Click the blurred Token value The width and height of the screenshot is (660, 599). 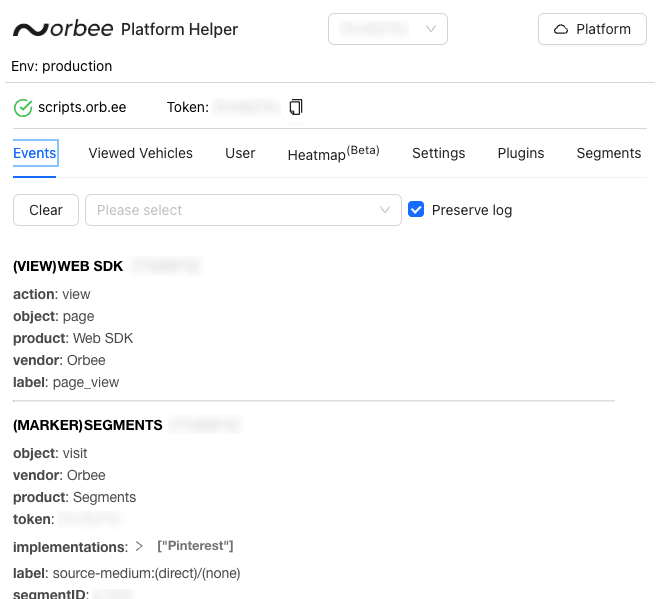(x=247, y=107)
